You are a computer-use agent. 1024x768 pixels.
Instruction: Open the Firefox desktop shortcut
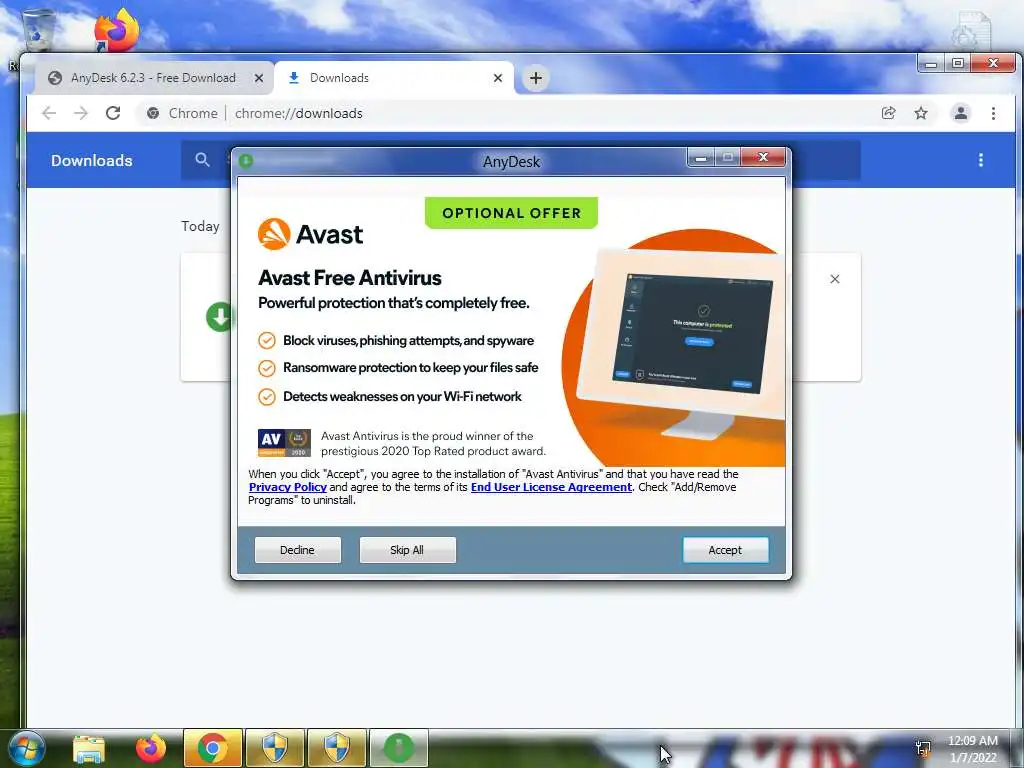point(116,30)
